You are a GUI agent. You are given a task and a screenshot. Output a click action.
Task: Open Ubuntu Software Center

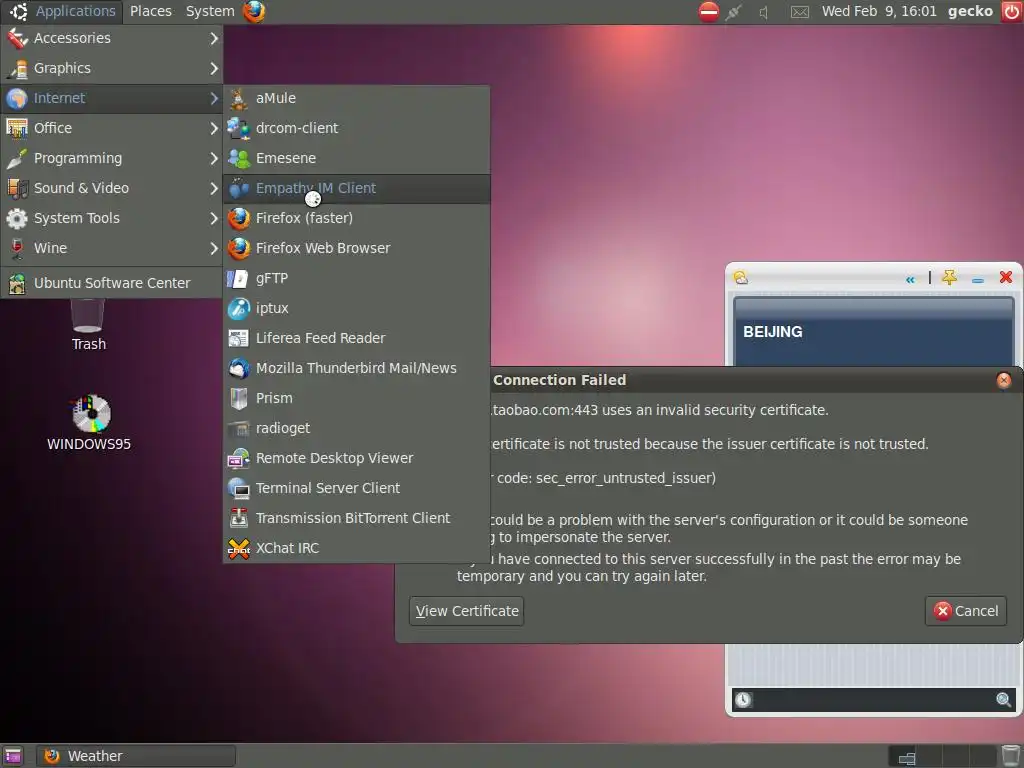112,283
